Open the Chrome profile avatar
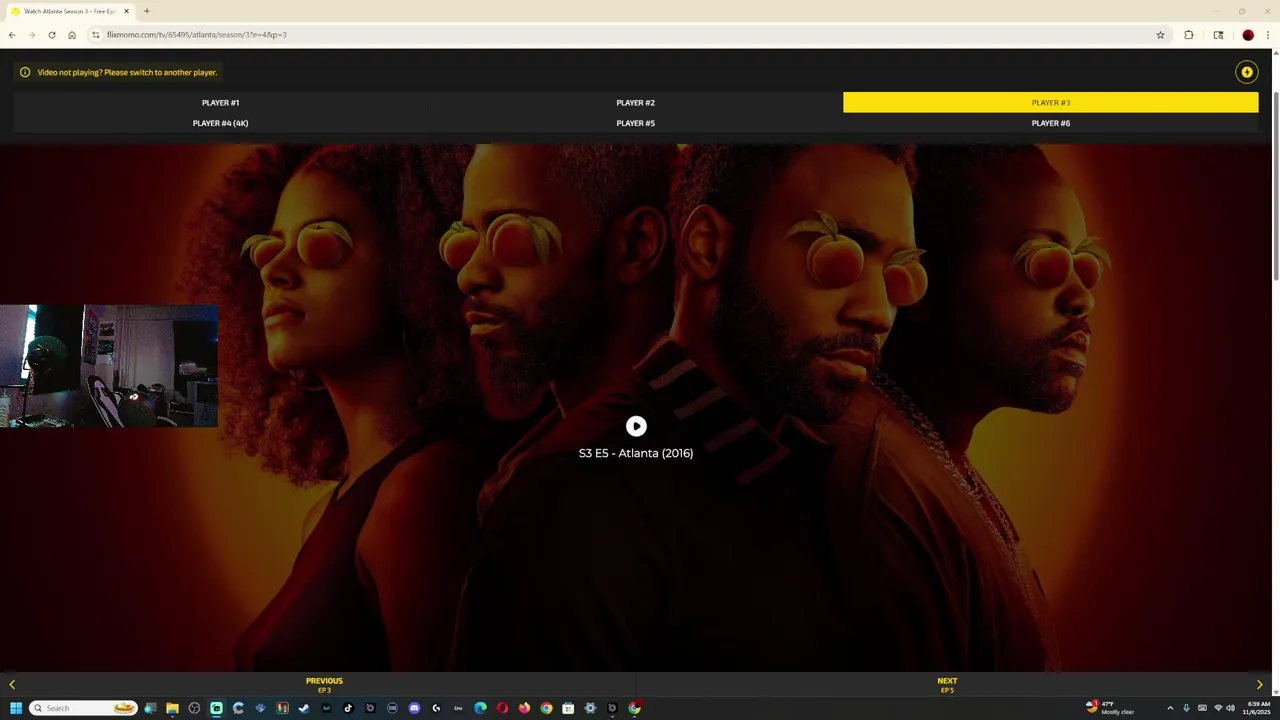1280x720 pixels. pyautogui.click(x=1248, y=35)
